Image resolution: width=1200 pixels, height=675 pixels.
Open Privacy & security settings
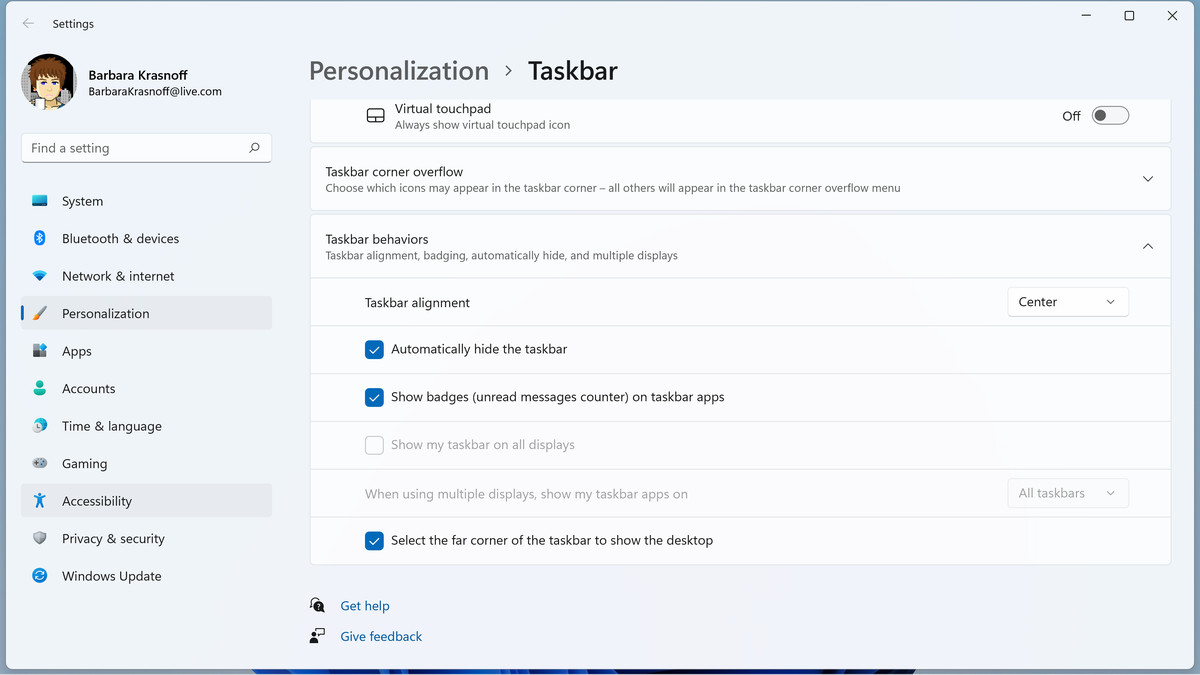[x=146, y=538]
